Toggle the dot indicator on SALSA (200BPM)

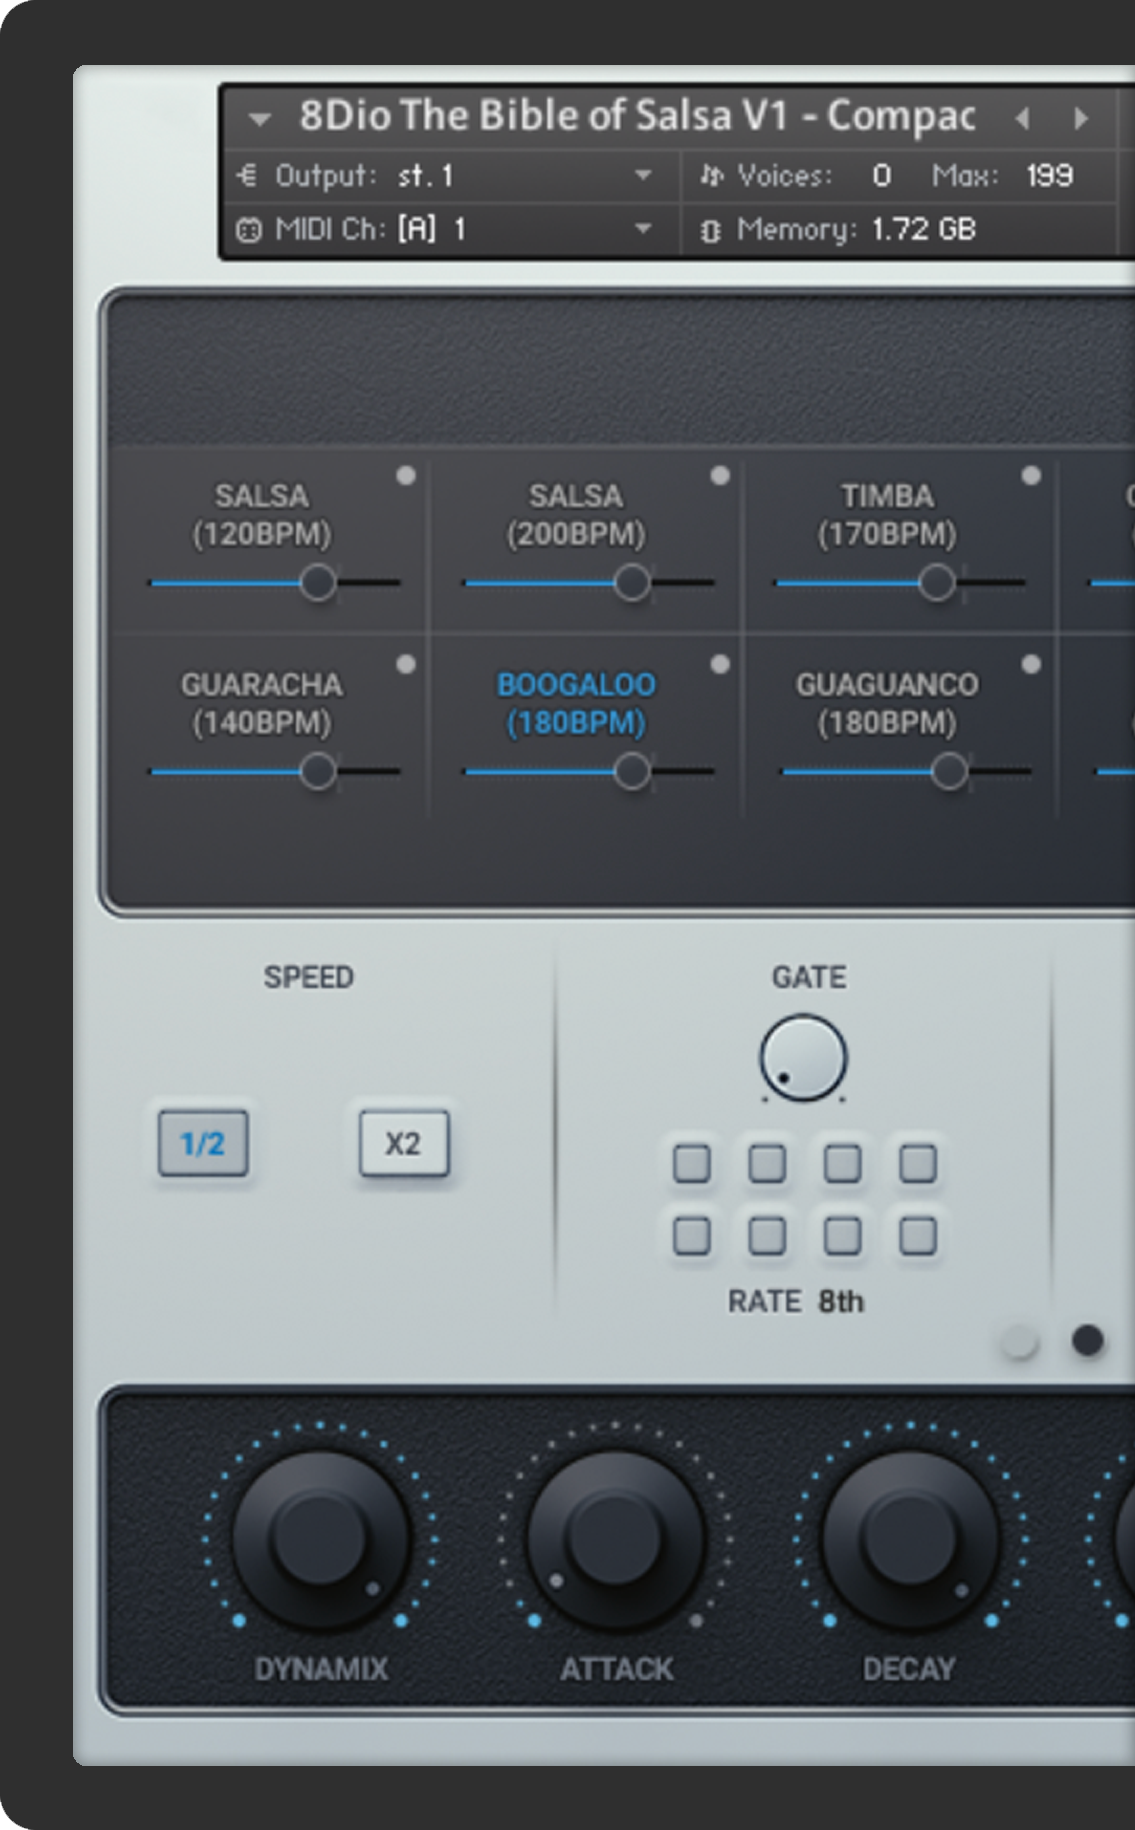pyautogui.click(x=720, y=475)
